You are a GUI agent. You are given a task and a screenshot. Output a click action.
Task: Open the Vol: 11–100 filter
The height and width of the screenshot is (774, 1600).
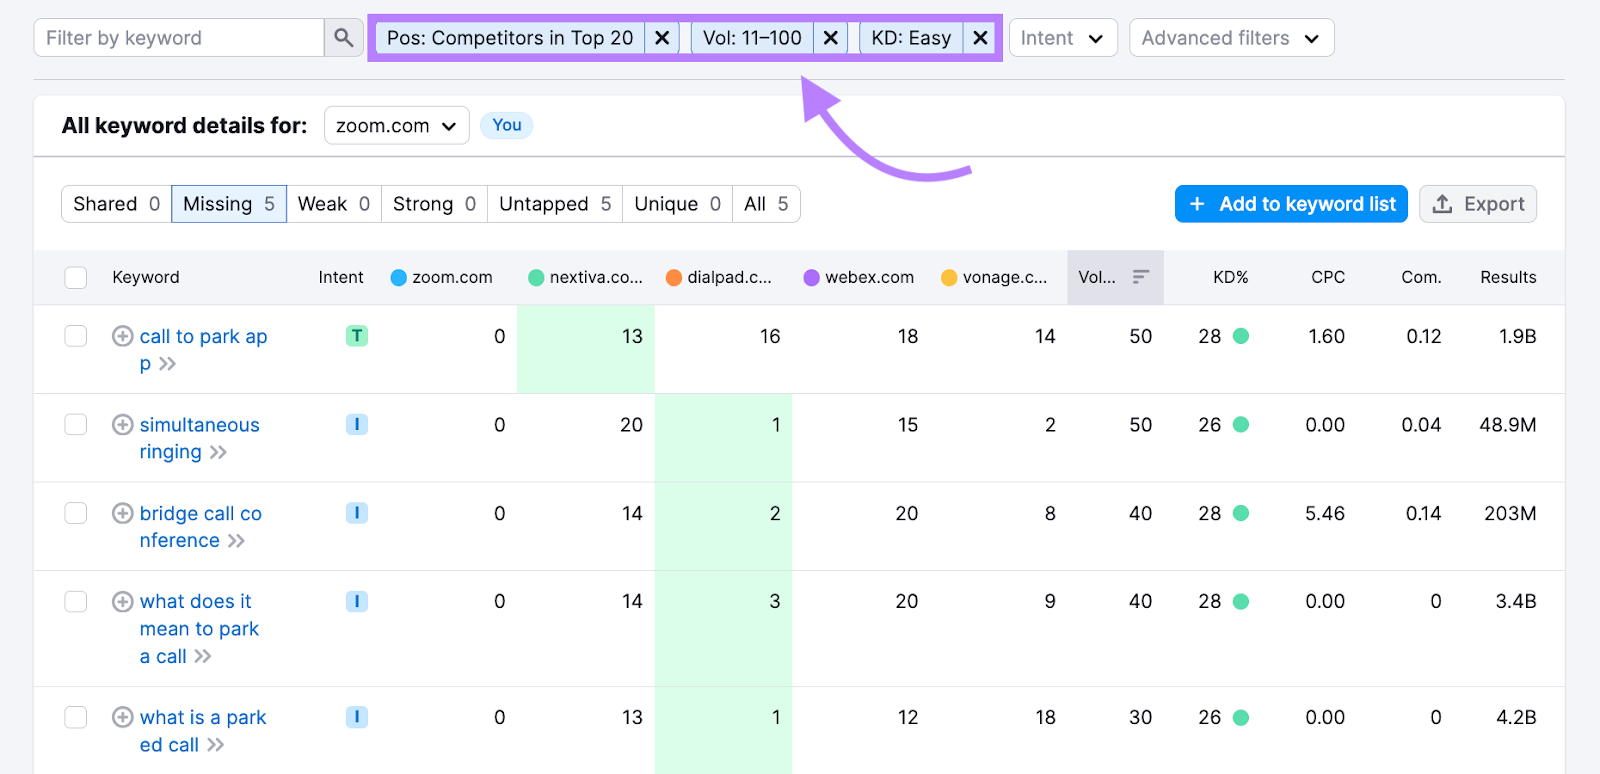(x=752, y=38)
